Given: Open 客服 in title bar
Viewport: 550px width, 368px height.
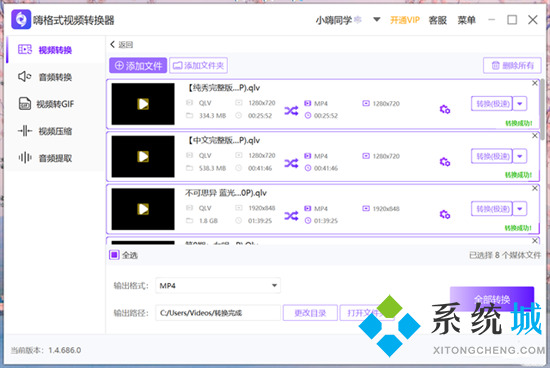Looking at the screenshot, I should pos(437,20).
